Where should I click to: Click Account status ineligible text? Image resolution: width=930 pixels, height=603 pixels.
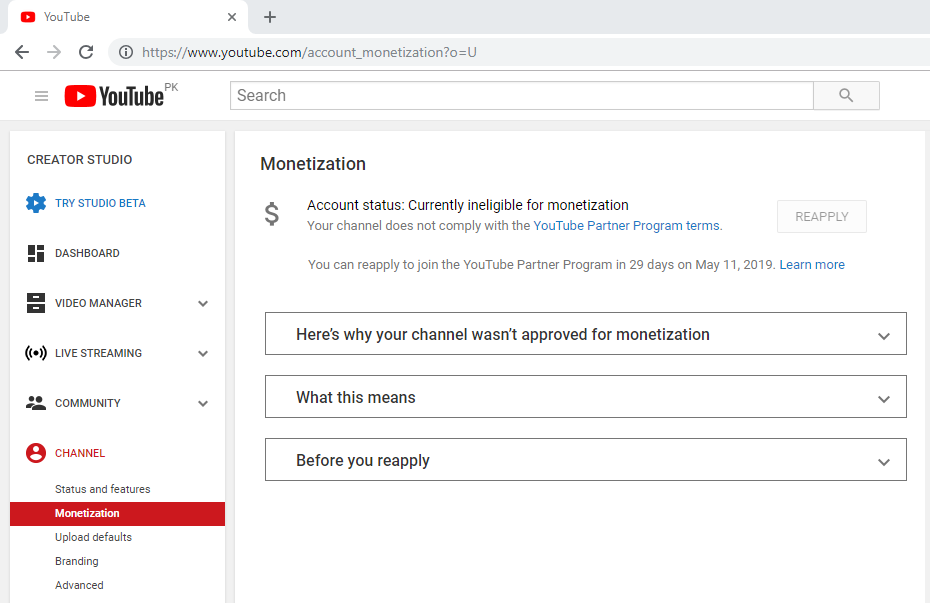pyautogui.click(x=468, y=205)
